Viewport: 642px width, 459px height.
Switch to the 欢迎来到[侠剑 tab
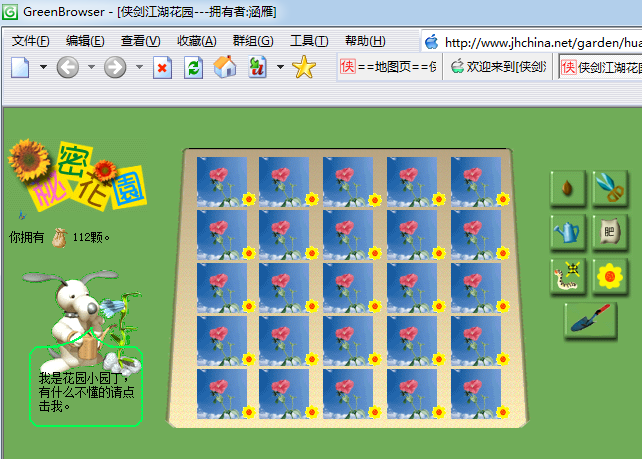pyautogui.click(x=498, y=66)
